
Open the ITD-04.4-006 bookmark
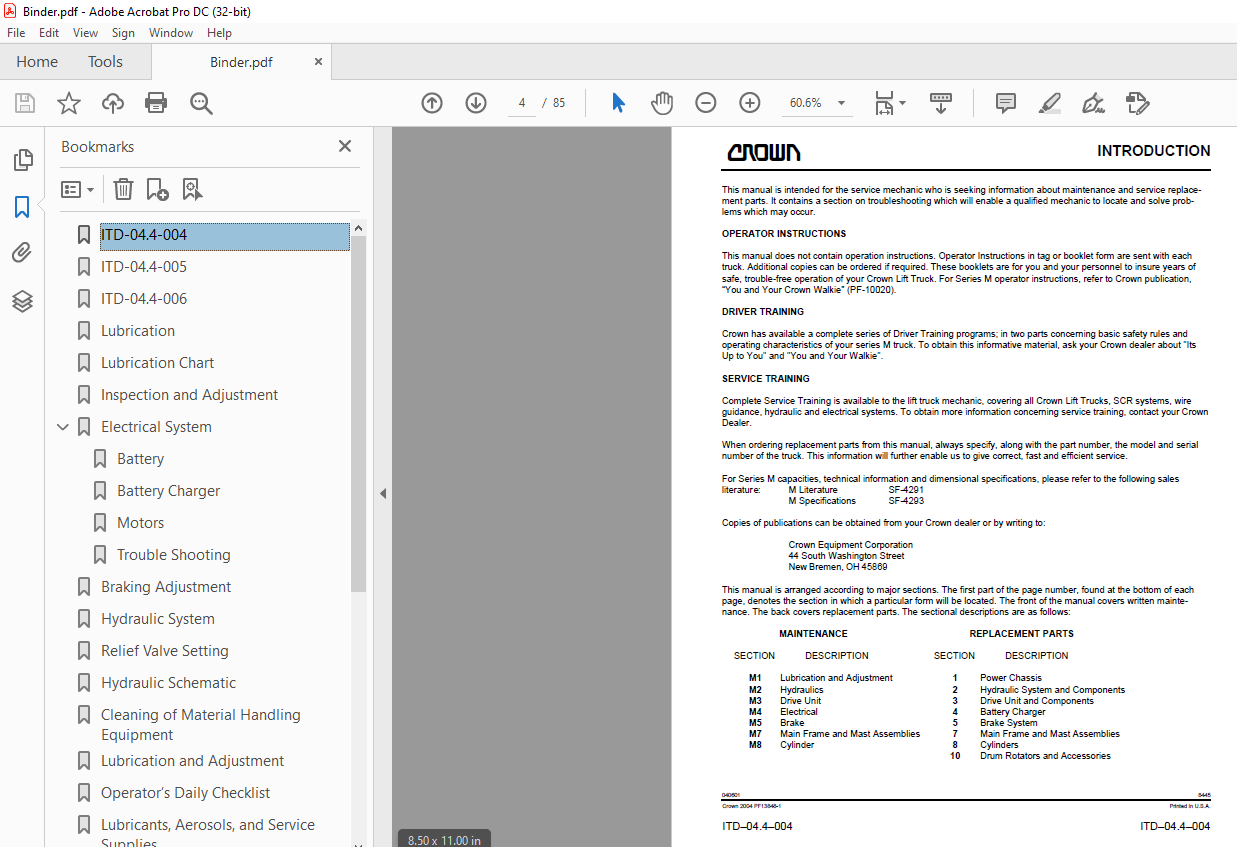pos(144,299)
